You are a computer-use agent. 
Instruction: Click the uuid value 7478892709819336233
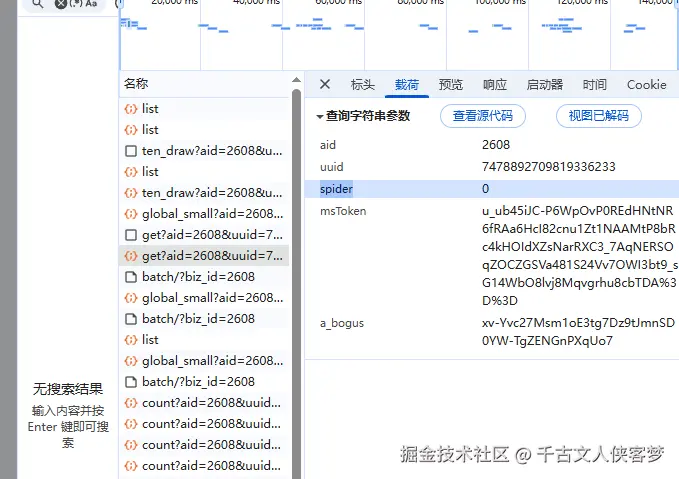point(548,167)
